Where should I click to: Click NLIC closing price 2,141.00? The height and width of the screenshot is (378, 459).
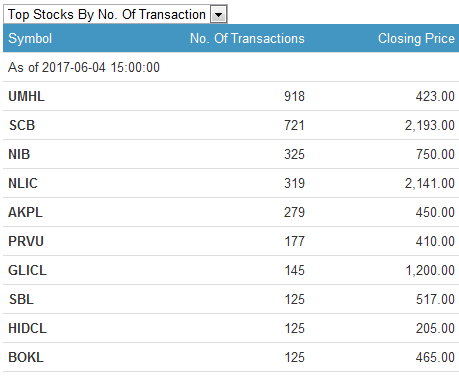(430, 183)
